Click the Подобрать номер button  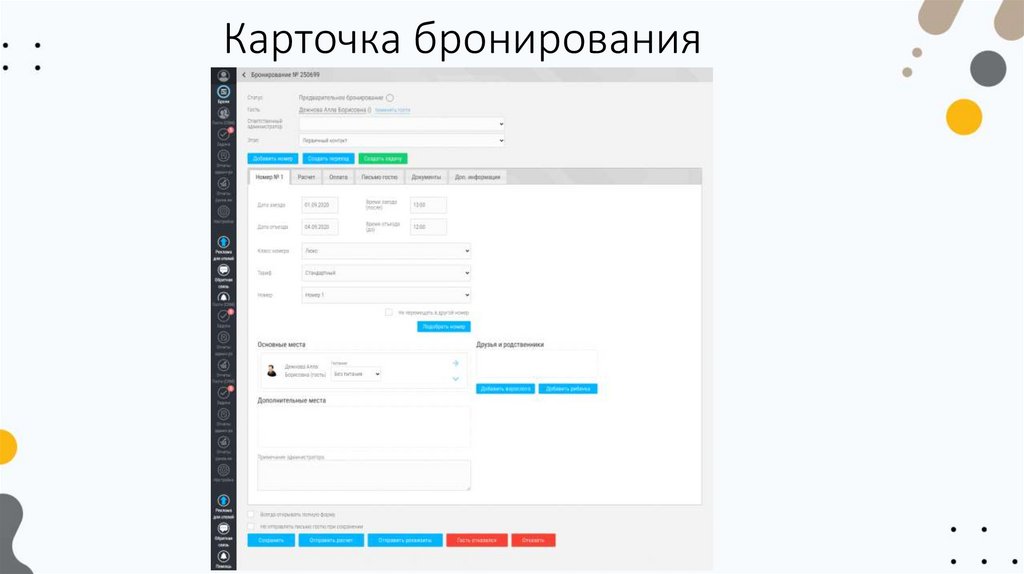tap(443, 327)
